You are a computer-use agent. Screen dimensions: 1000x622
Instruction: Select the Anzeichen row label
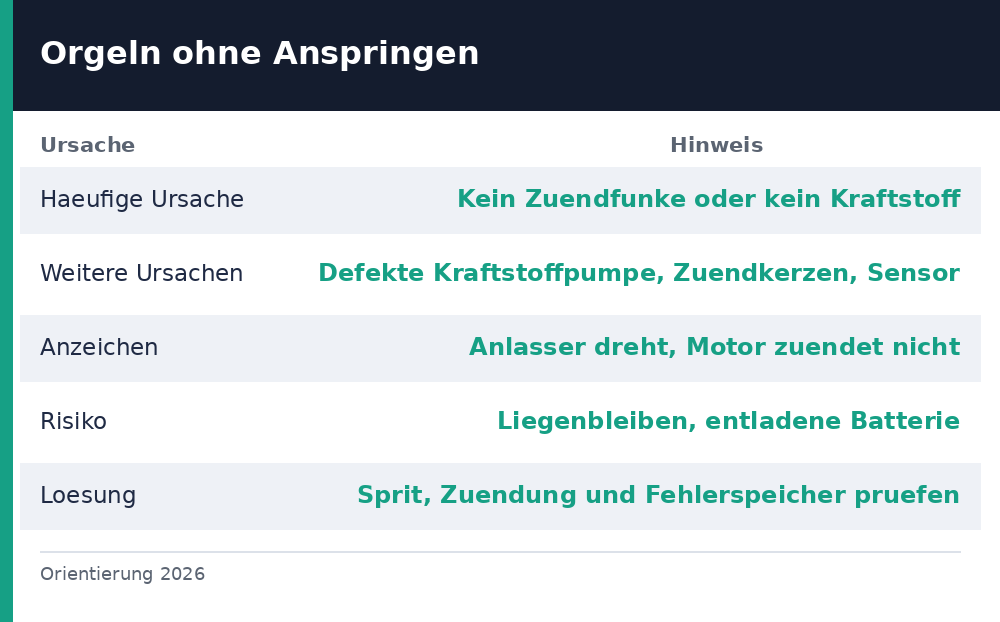coord(99,347)
